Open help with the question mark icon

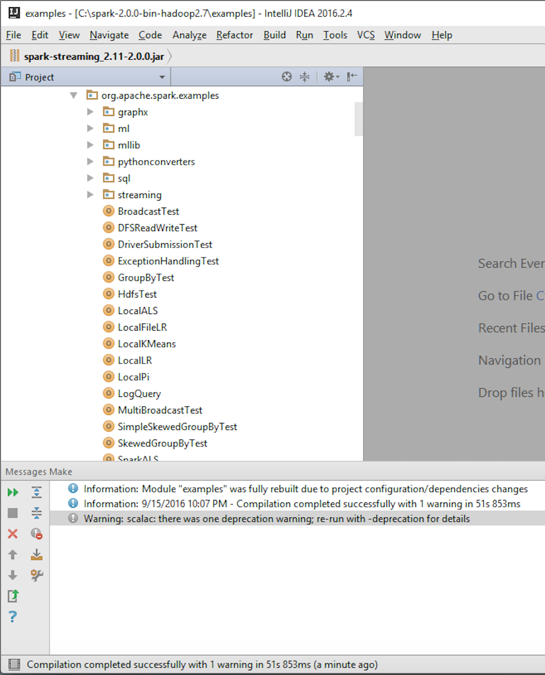tap(13, 616)
